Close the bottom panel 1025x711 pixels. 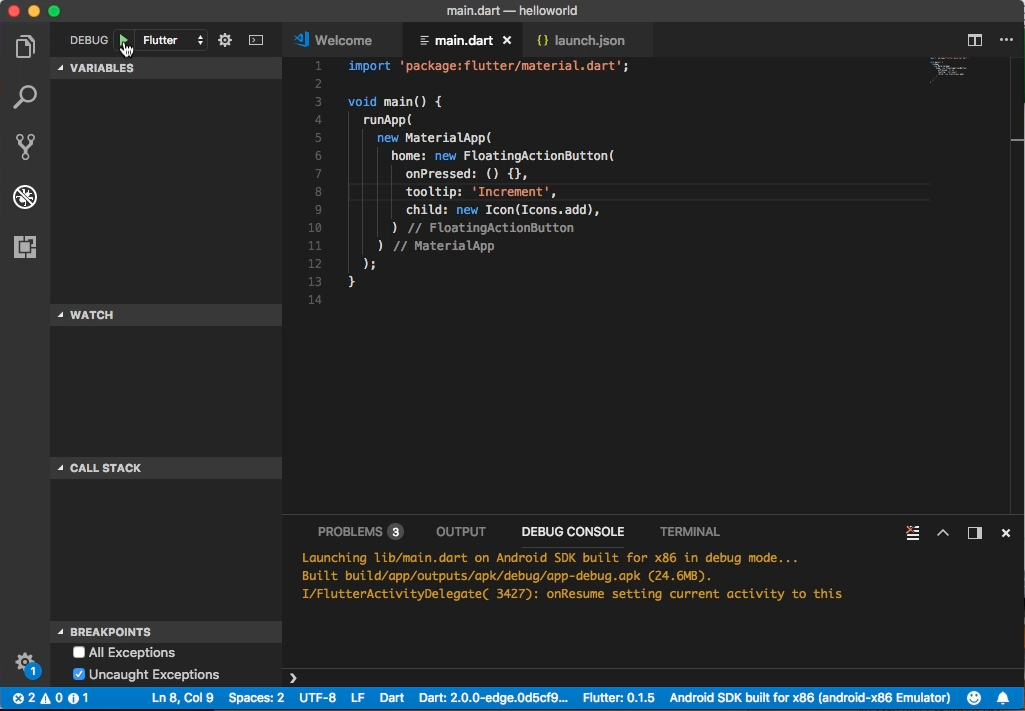[1006, 533]
